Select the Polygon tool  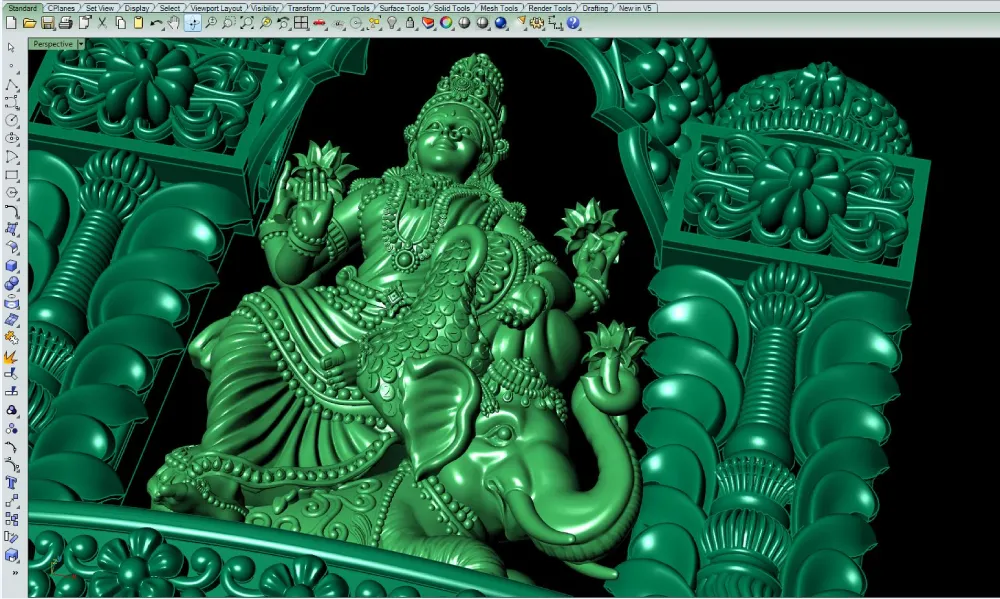pos(11,193)
